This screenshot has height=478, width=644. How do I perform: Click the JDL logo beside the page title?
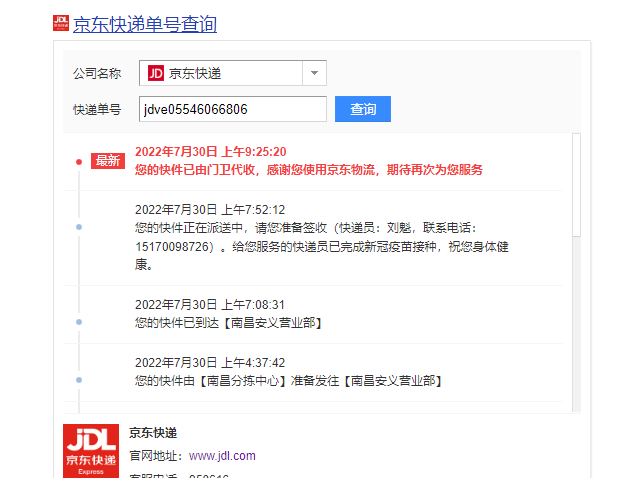click(x=61, y=23)
